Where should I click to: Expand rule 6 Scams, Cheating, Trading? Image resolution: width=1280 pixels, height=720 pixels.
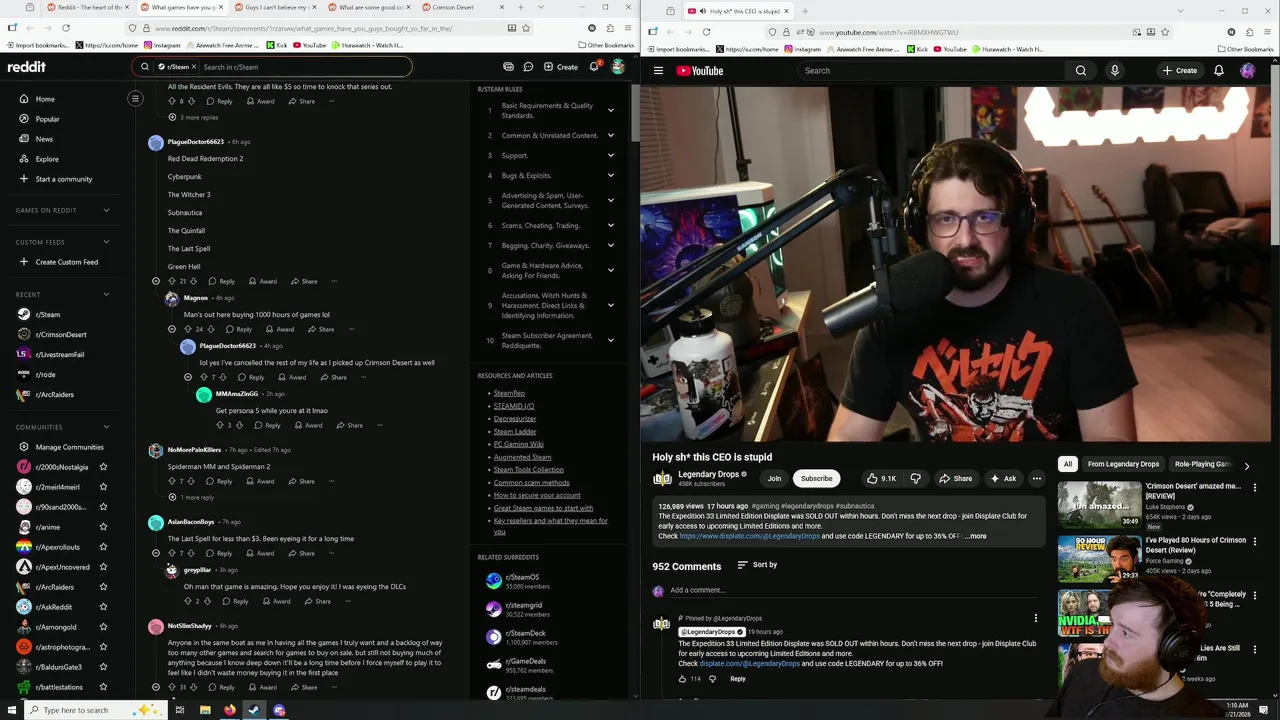pos(610,225)
